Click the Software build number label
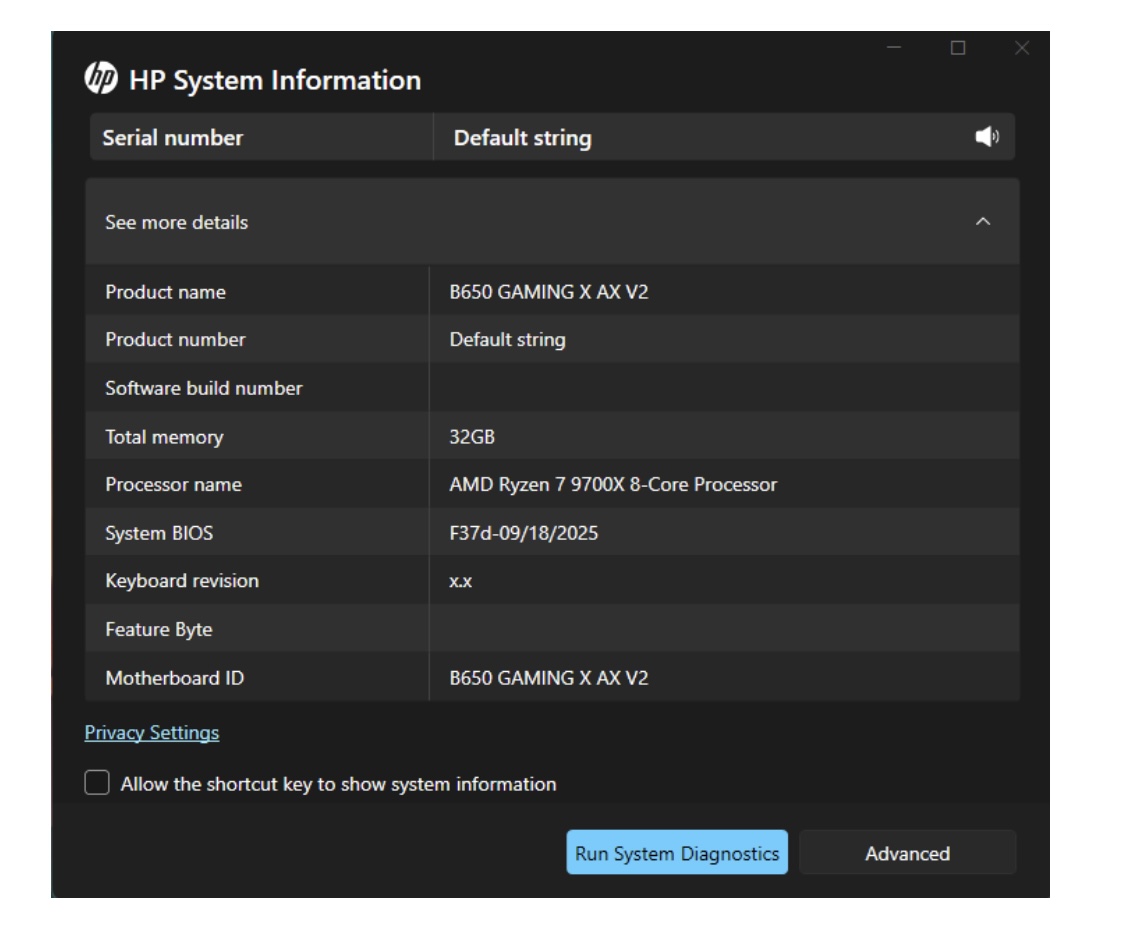The width and height of the screenshot is (1122, 932). (x=204, y=389)
